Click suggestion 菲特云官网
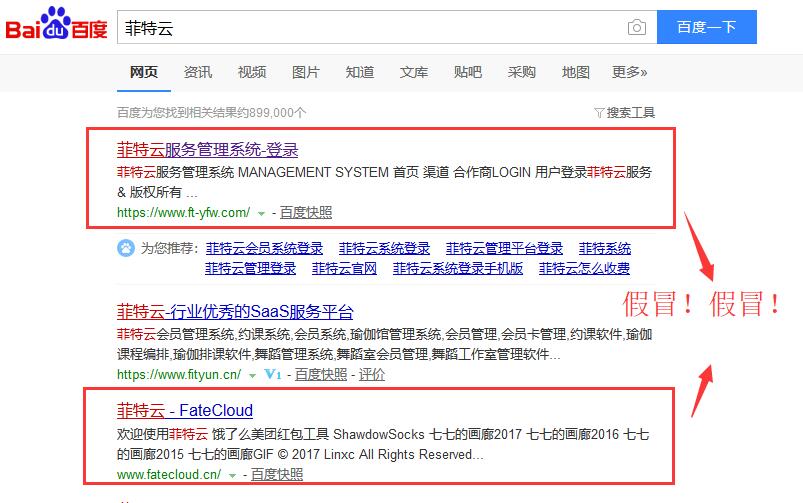The image size is (803, 503). (x=344, y=268)
